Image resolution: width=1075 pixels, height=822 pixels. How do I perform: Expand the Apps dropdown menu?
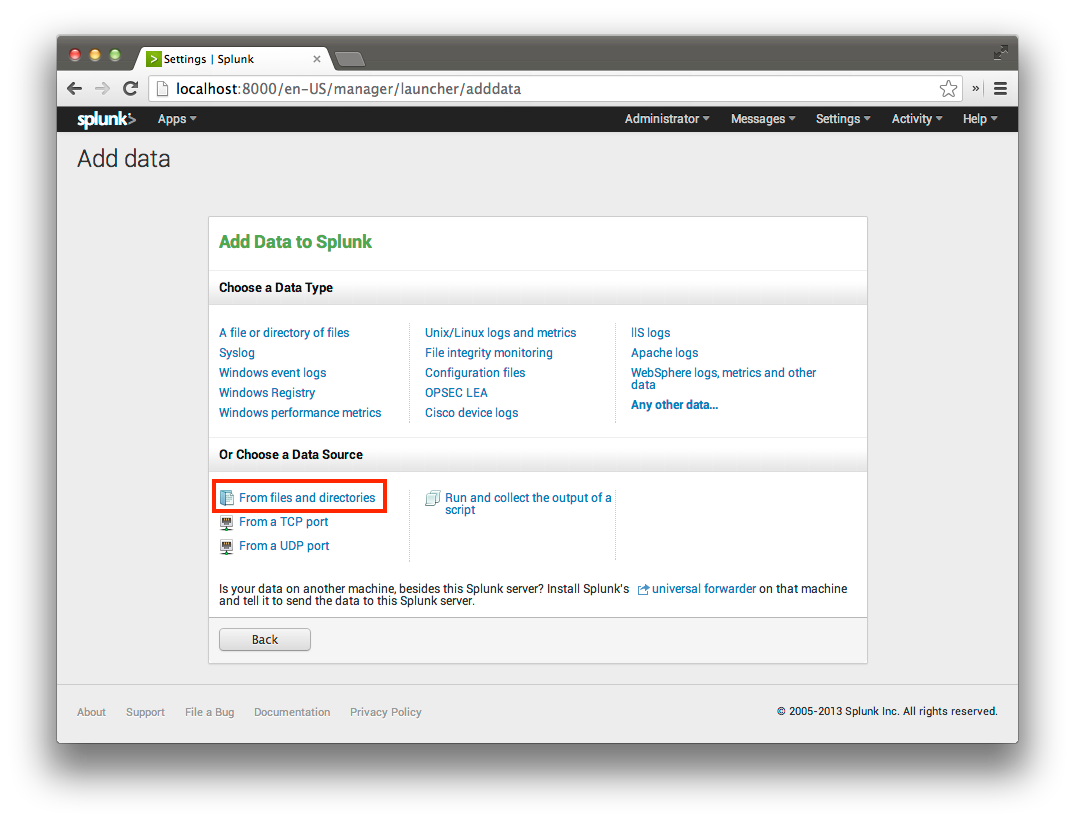[177, 119]
